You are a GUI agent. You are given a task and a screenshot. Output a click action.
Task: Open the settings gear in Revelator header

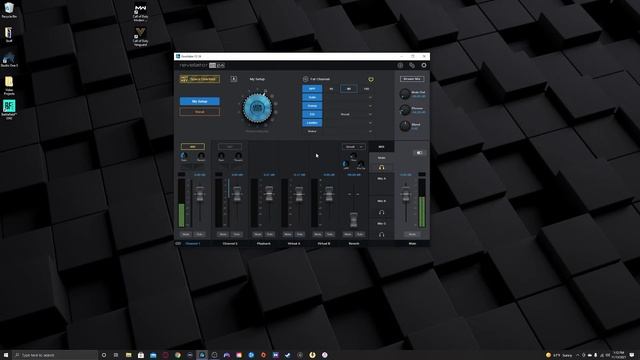click(x=424, y=65)
